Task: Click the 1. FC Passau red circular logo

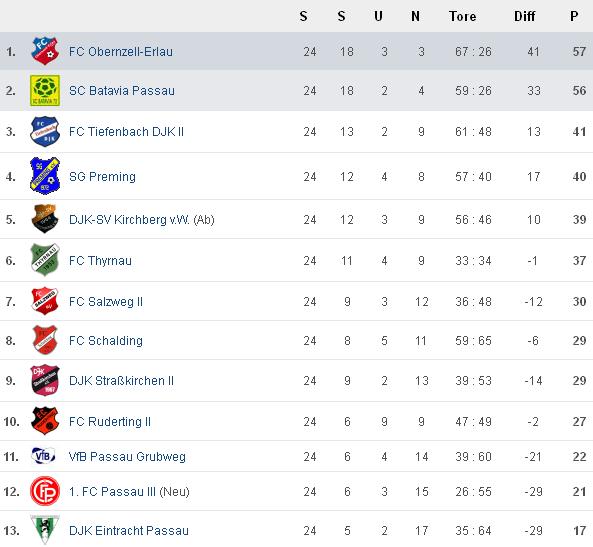Action: pos(45,491)
